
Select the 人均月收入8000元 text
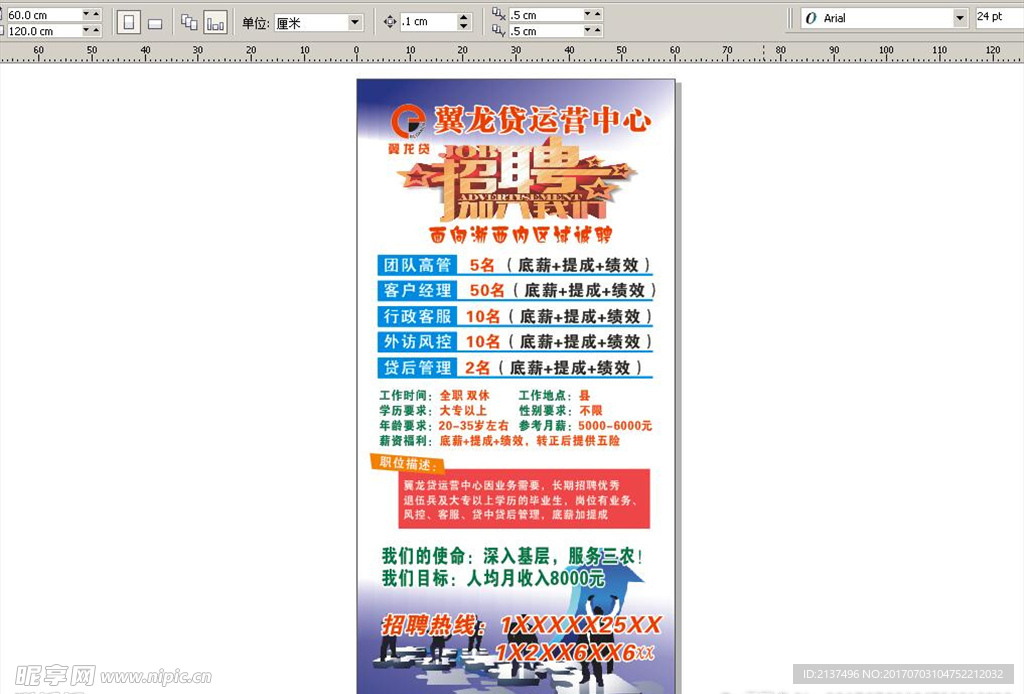(536, 578)
